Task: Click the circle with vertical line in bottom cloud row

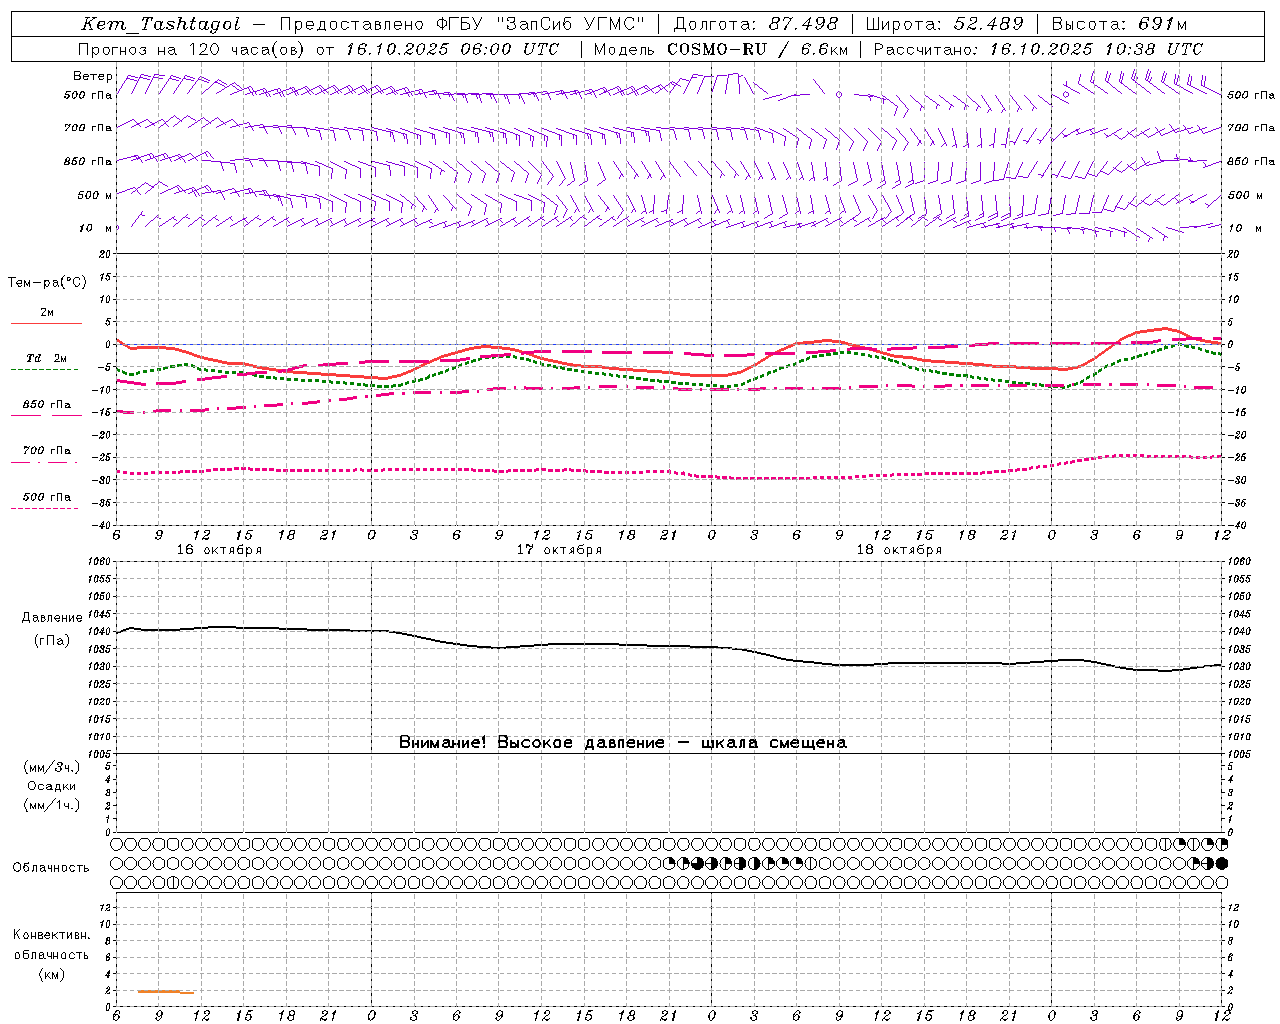Action: 172,882
